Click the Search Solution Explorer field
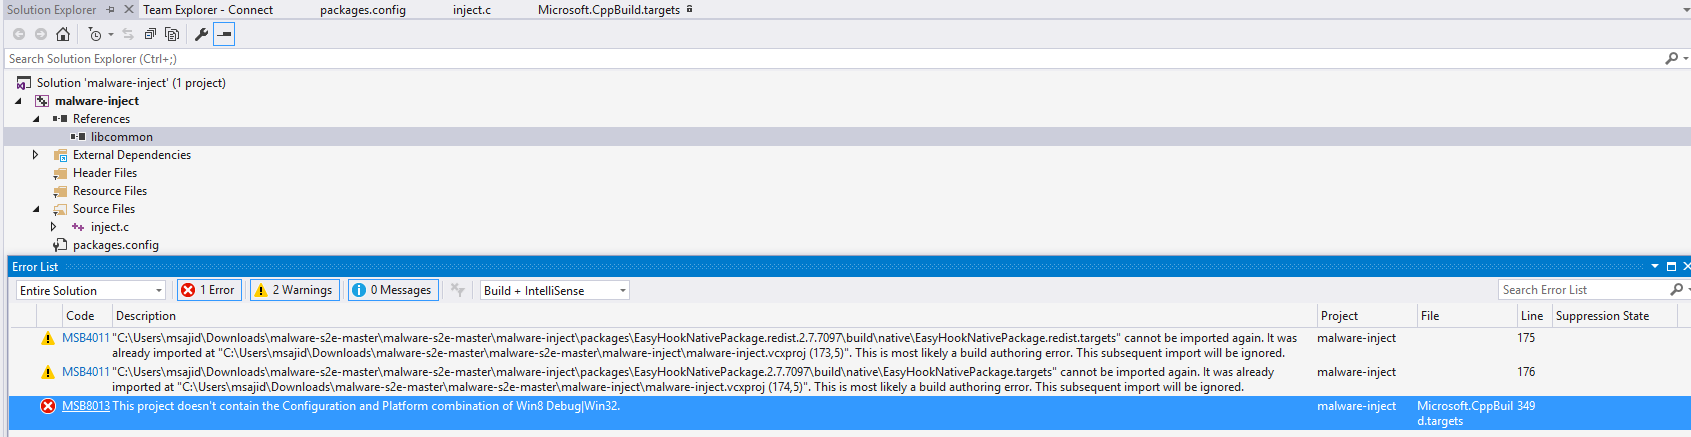The image size is (1691, 437). pyautogui.click(x=830, y=59)
